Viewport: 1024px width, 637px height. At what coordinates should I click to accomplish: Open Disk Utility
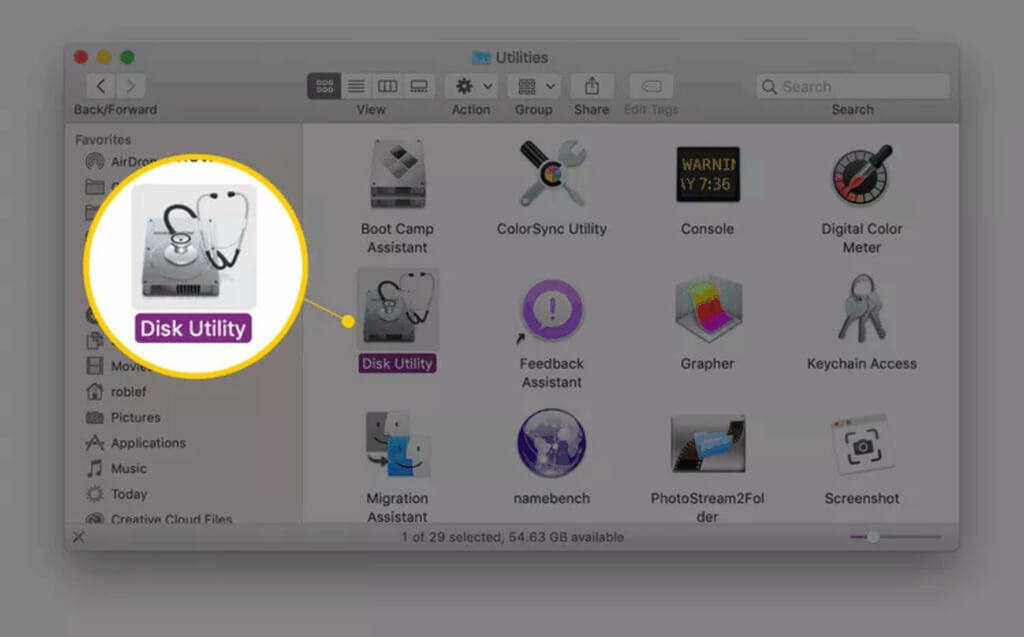pos(397,310)
